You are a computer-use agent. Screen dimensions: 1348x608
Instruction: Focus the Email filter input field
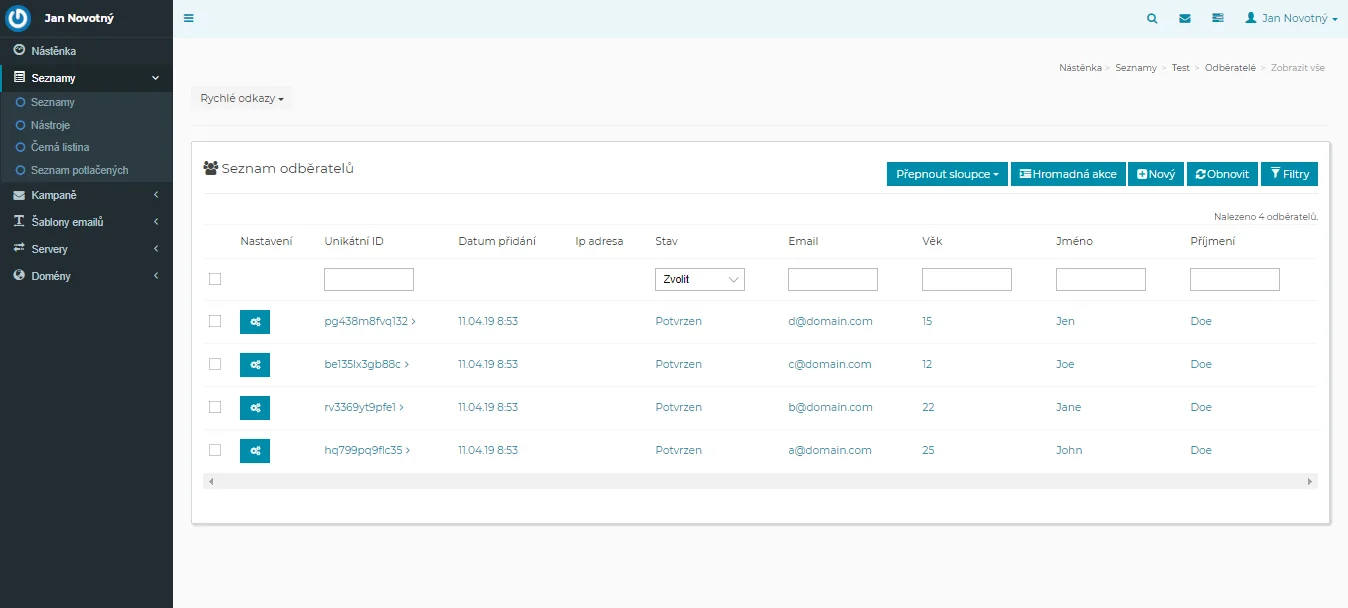click(x=832, y=280)
